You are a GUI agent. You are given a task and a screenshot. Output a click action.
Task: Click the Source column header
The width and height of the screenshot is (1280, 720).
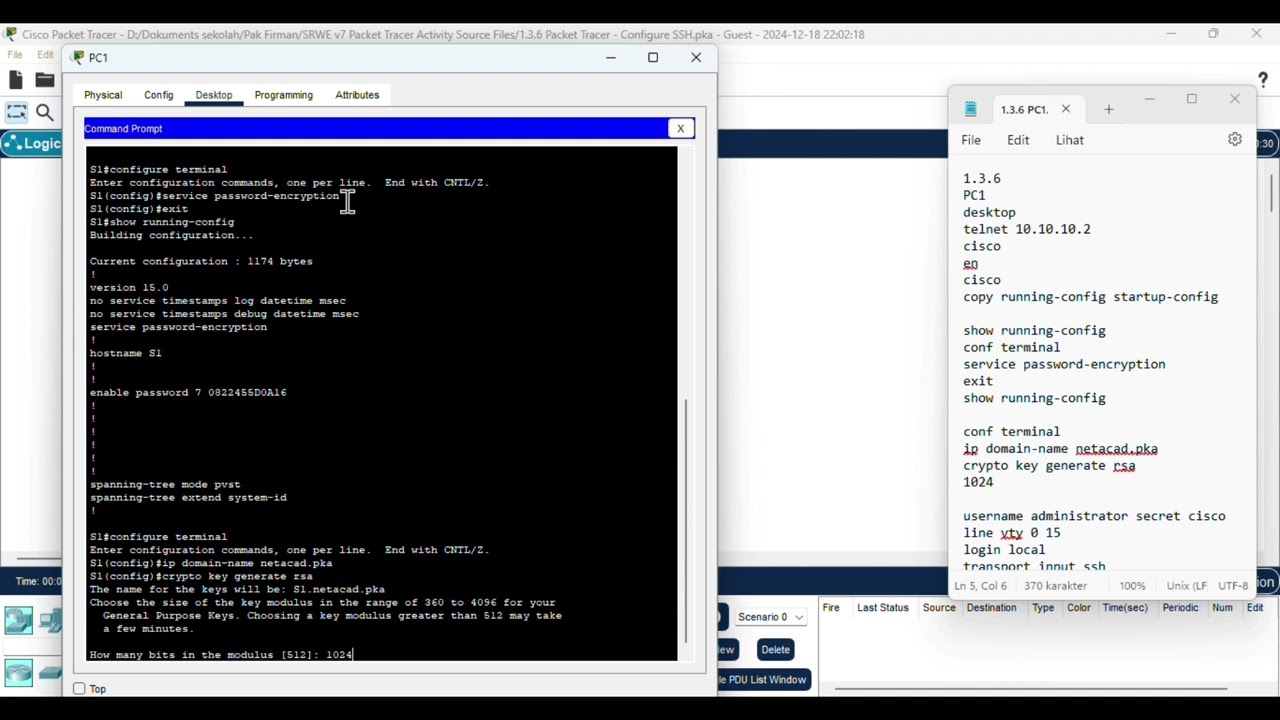tap(939, 608)
